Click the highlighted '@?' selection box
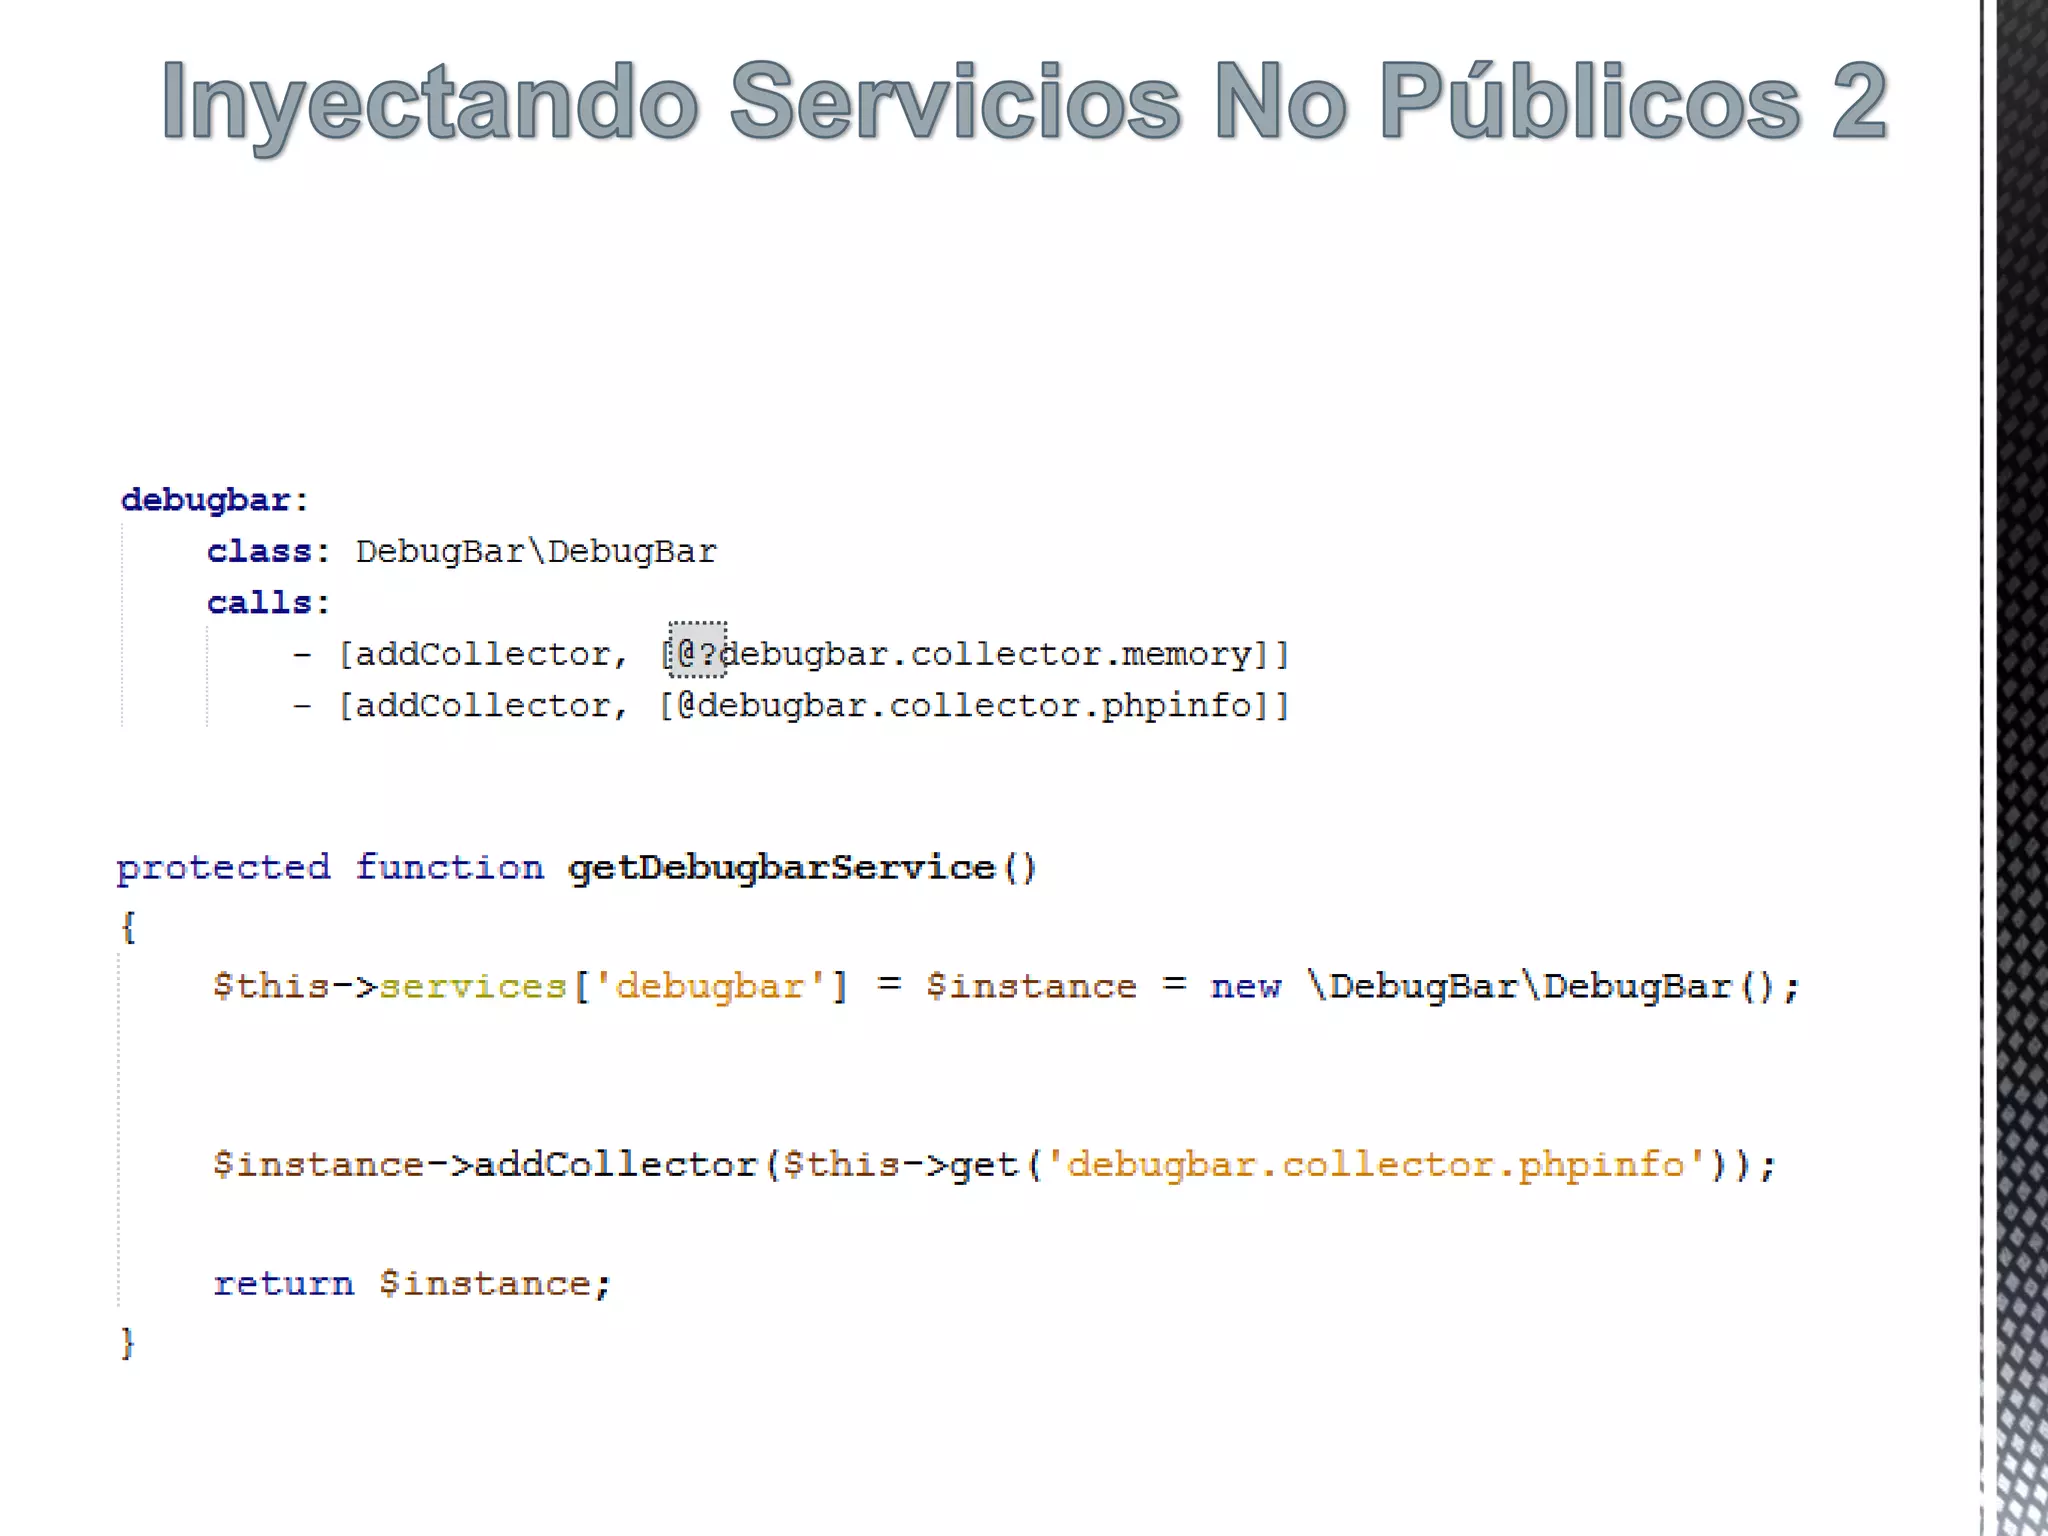The height and width of the screenshot is (1536, 2048). tap(697, 650)
